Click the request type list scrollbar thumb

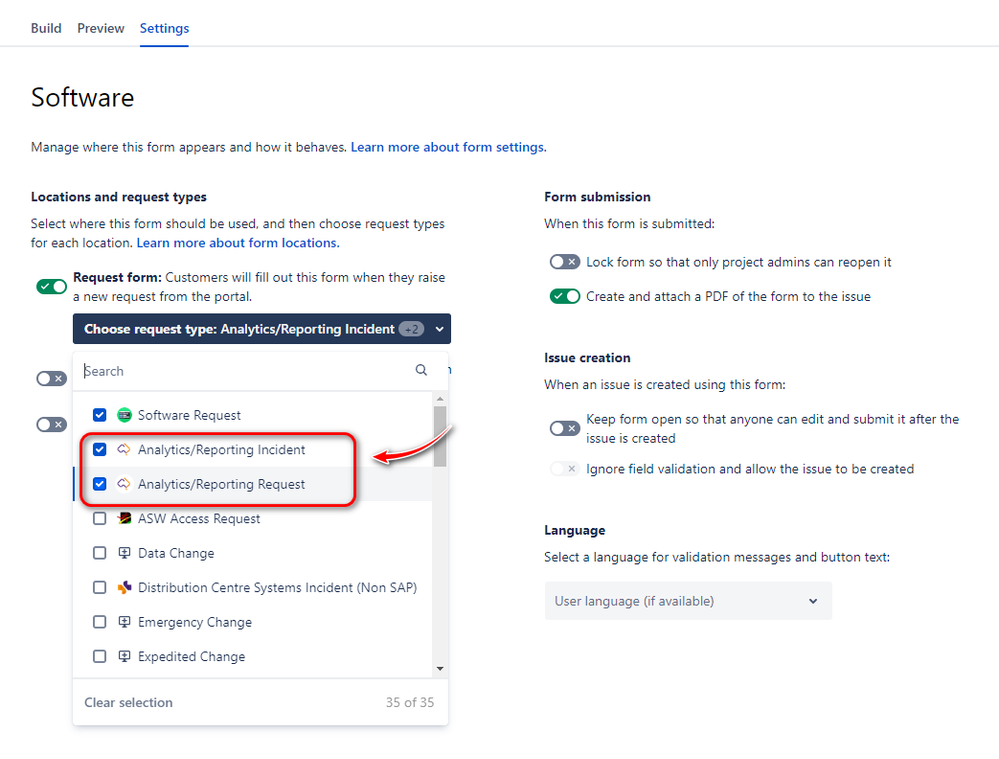[440, 437]
